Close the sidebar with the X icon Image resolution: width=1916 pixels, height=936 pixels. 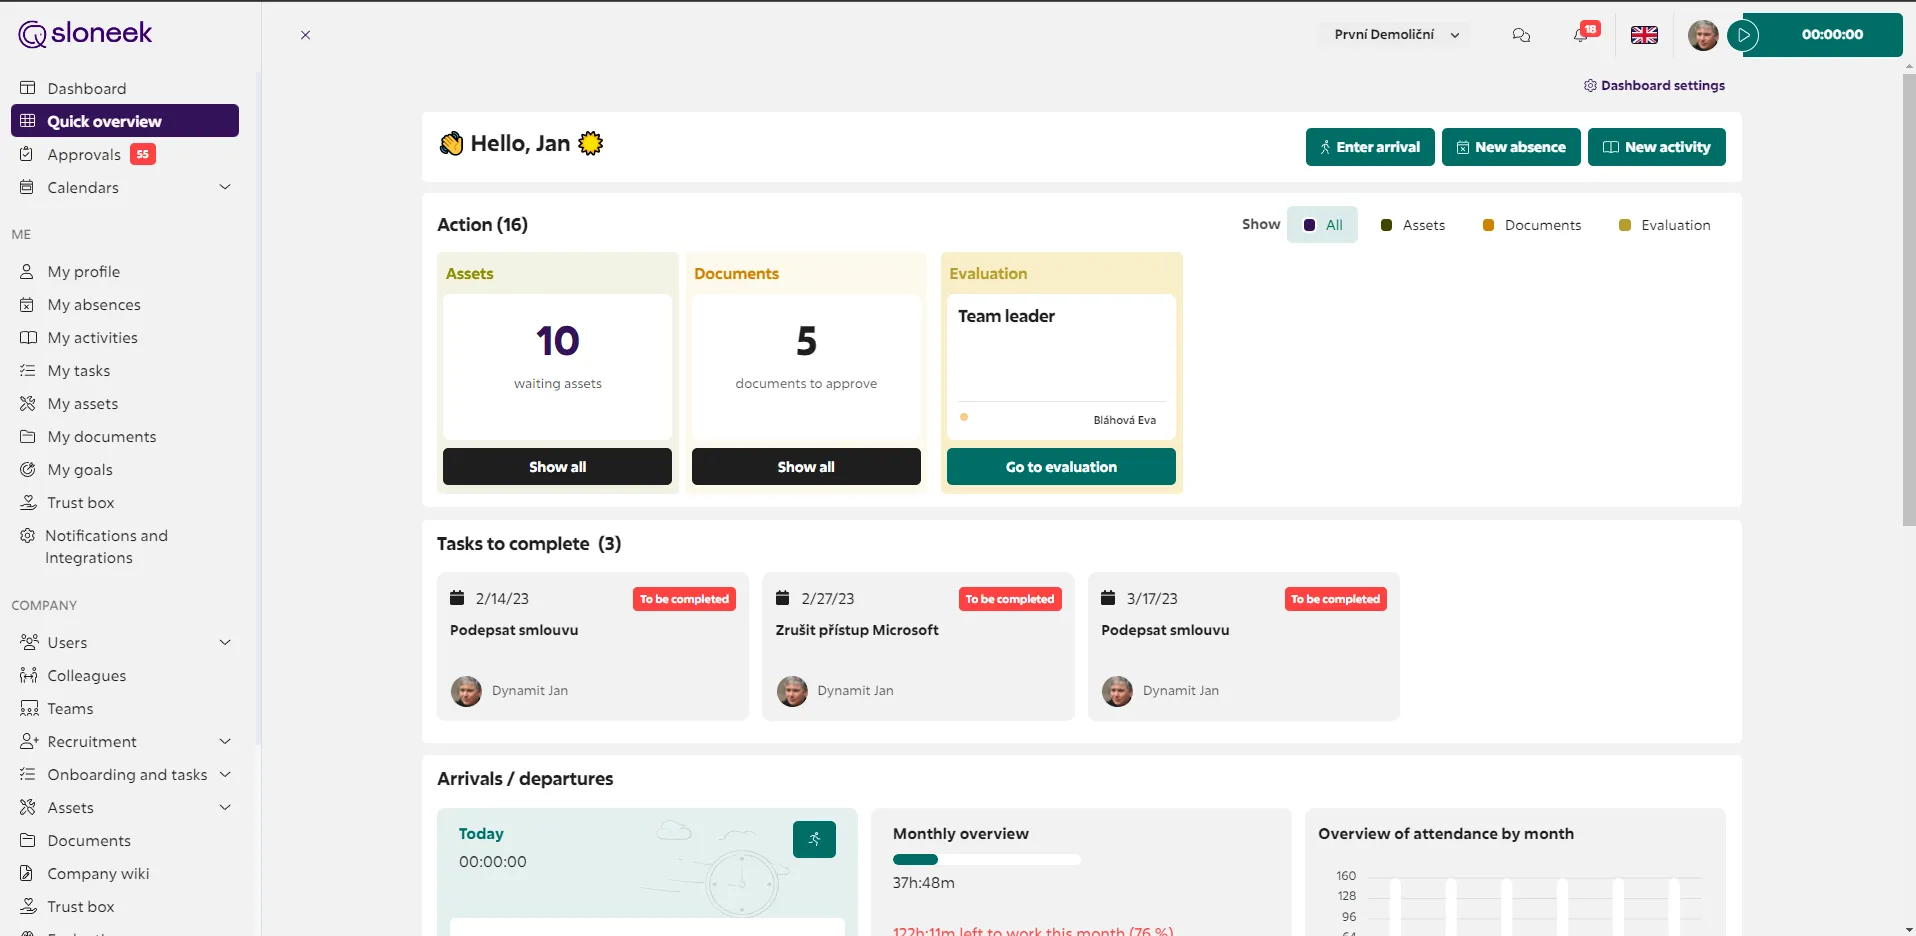pos(305,35)
